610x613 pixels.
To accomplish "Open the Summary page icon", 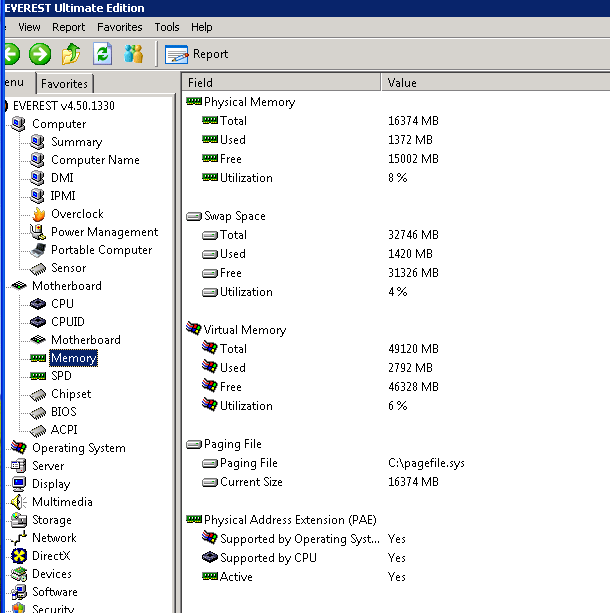I will (x=38, y=142).
